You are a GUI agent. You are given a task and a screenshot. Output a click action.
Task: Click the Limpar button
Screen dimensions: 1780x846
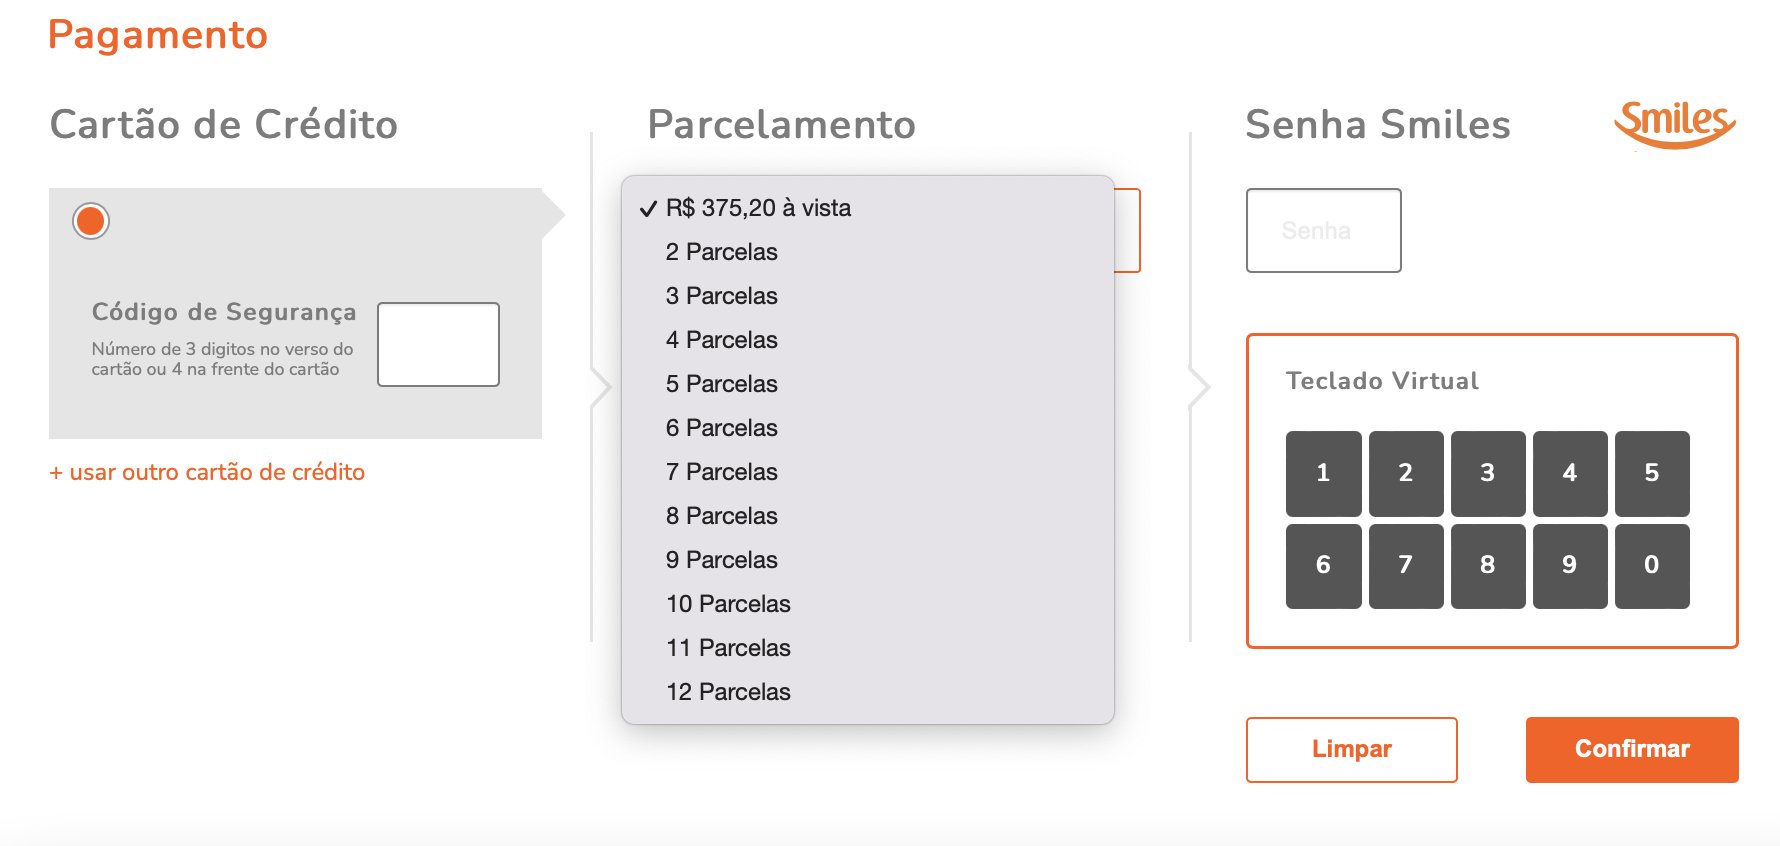coord(1351,749)
